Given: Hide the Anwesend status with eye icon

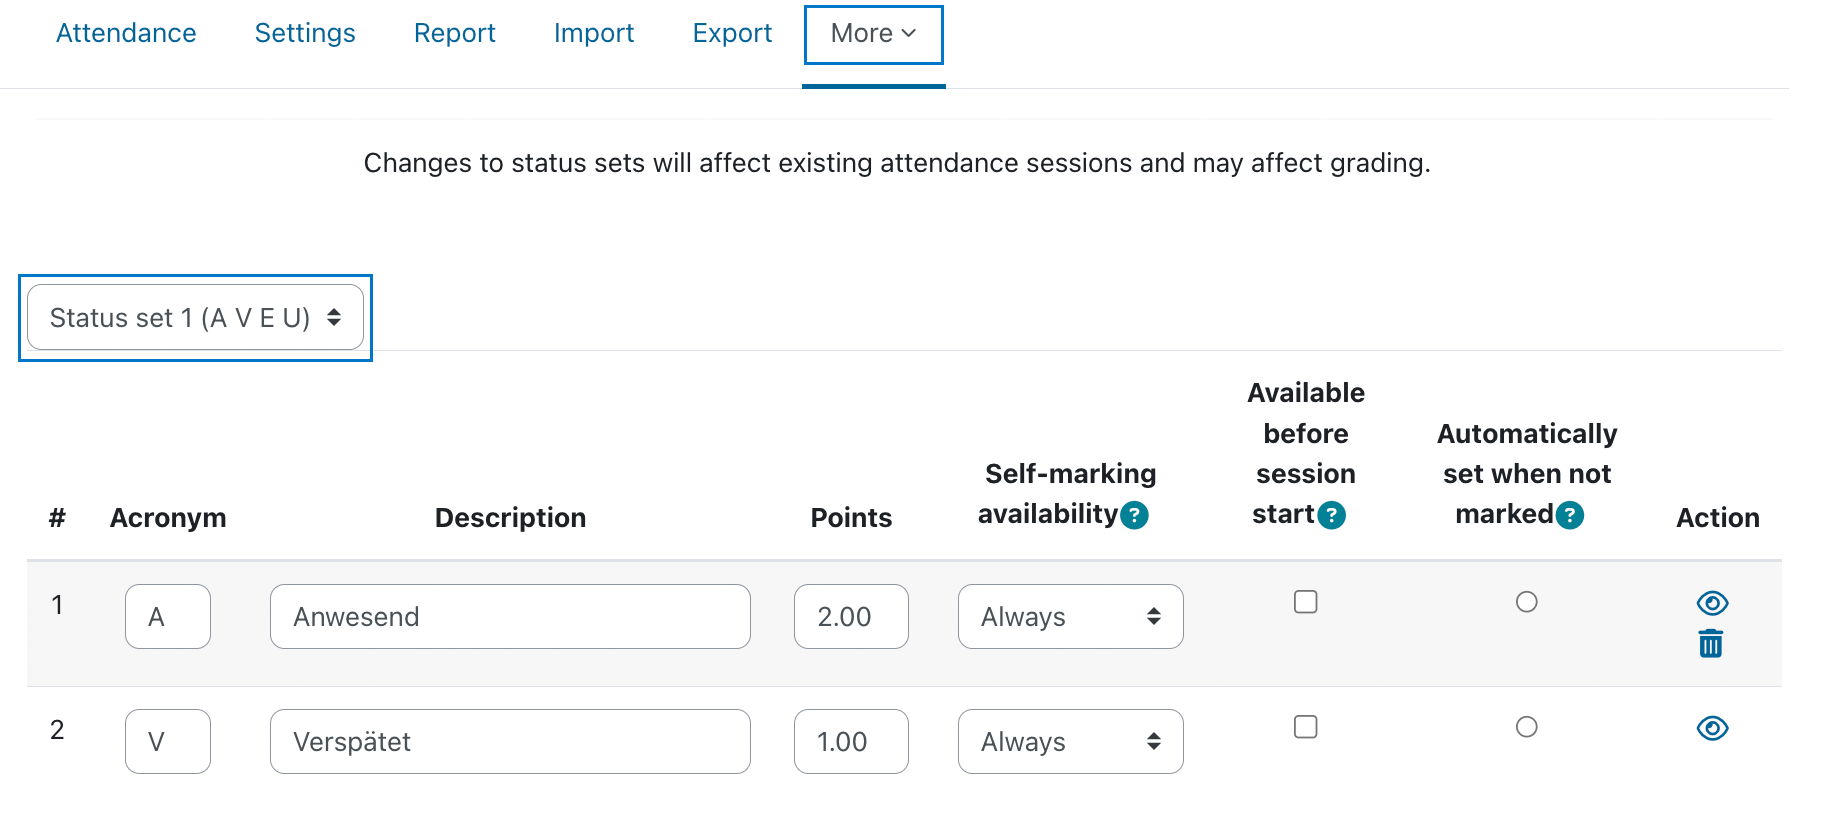Looking at the screenshot, I should click(x=1712, y=603).
